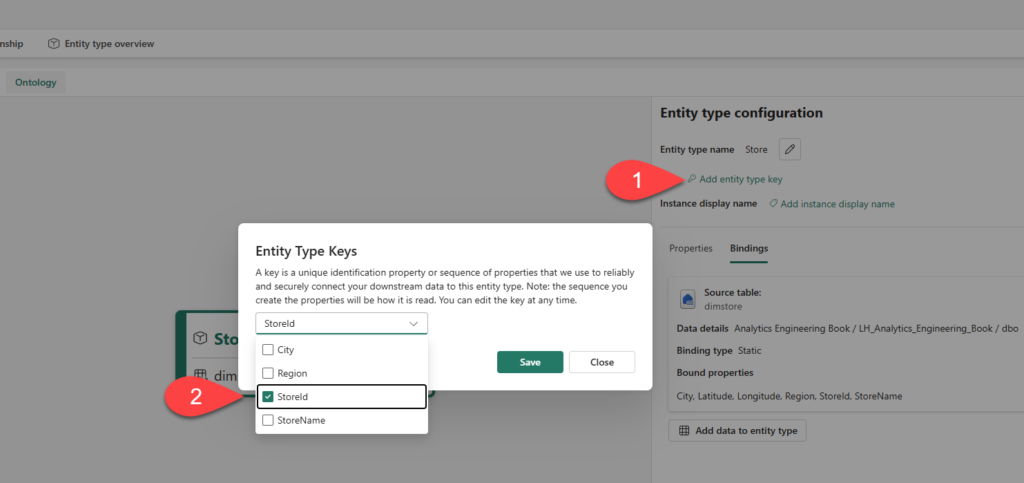Collapse the StoreId key dropdown
Viewport: 1024px width, 483px height.
point(341,324)
